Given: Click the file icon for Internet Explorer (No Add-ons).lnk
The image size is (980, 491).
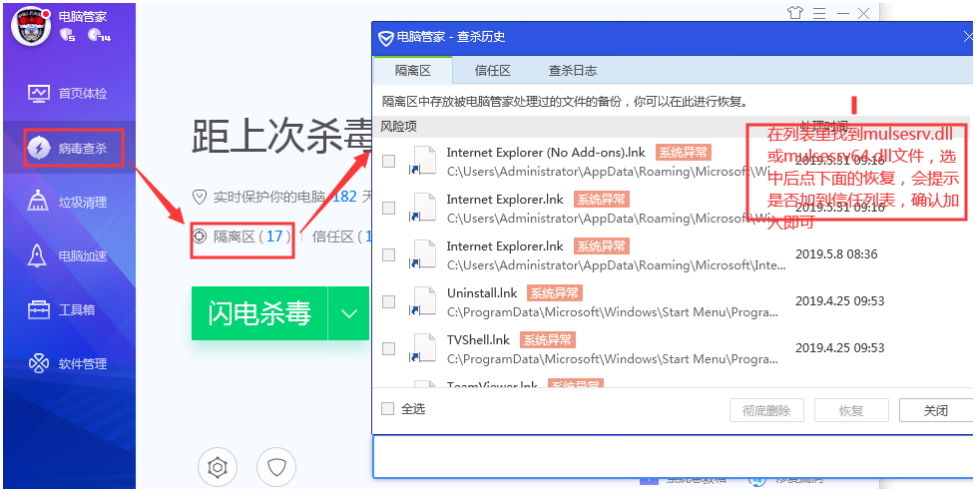Looking at the screenshot, I should point(423,161).
